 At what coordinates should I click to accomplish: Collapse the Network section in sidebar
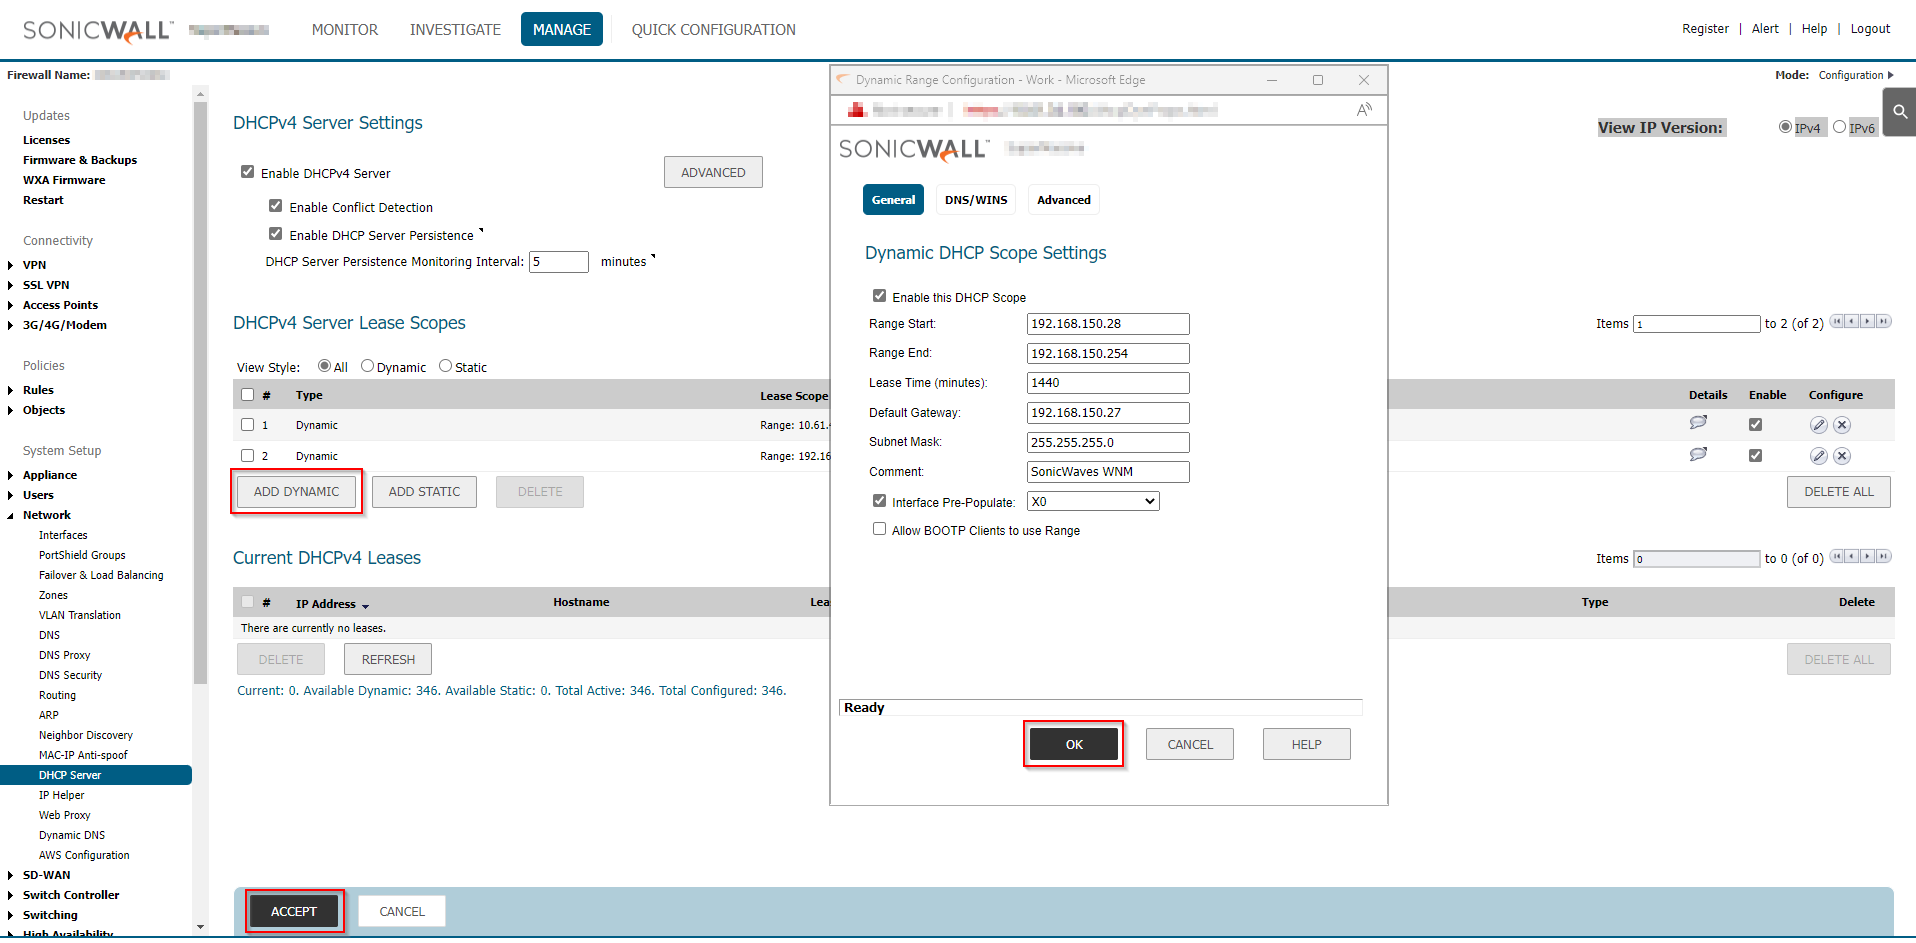pyautogui.click(x=11, y=515)
